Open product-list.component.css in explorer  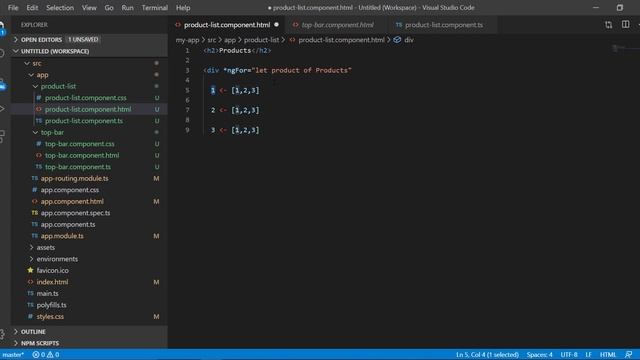[x=86, y=98]
